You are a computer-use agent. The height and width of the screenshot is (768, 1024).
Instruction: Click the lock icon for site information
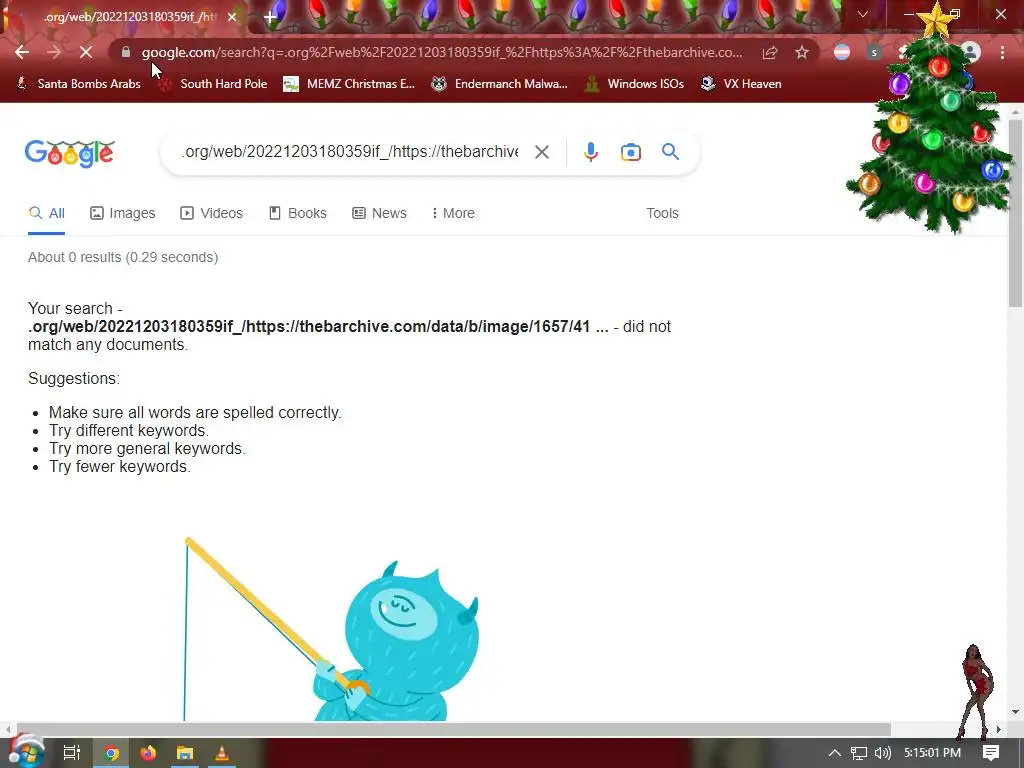(x=126, y=52)
